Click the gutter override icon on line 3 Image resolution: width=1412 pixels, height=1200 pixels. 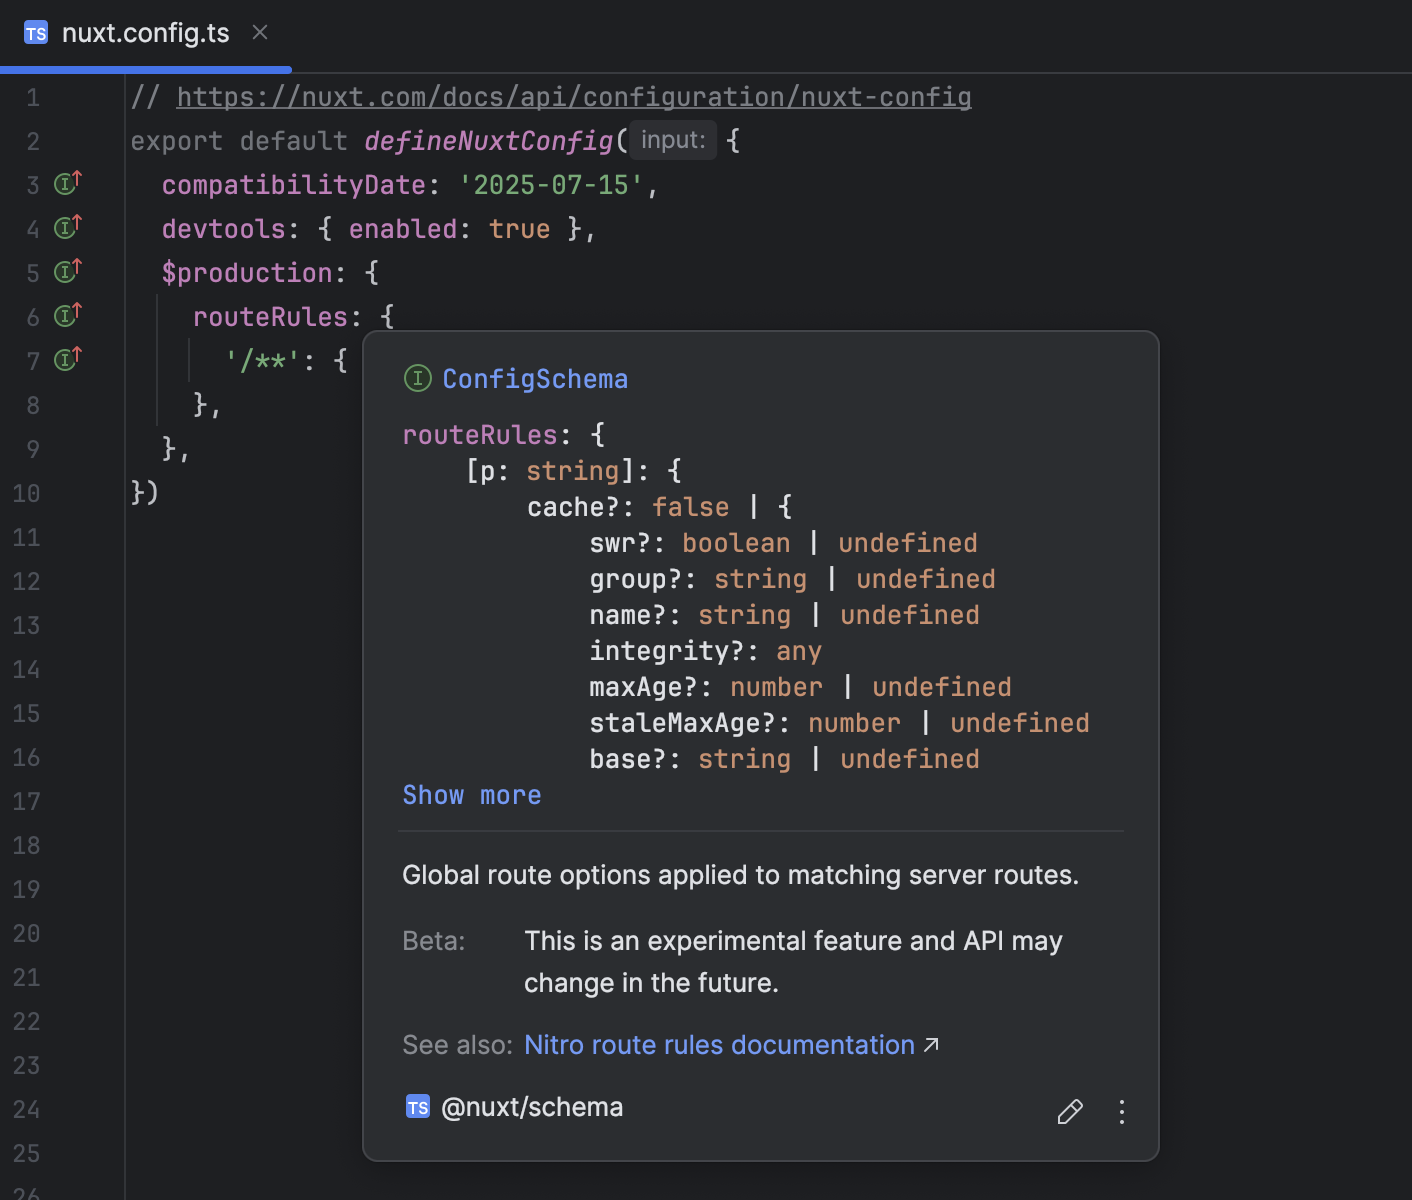pos(65,183)
